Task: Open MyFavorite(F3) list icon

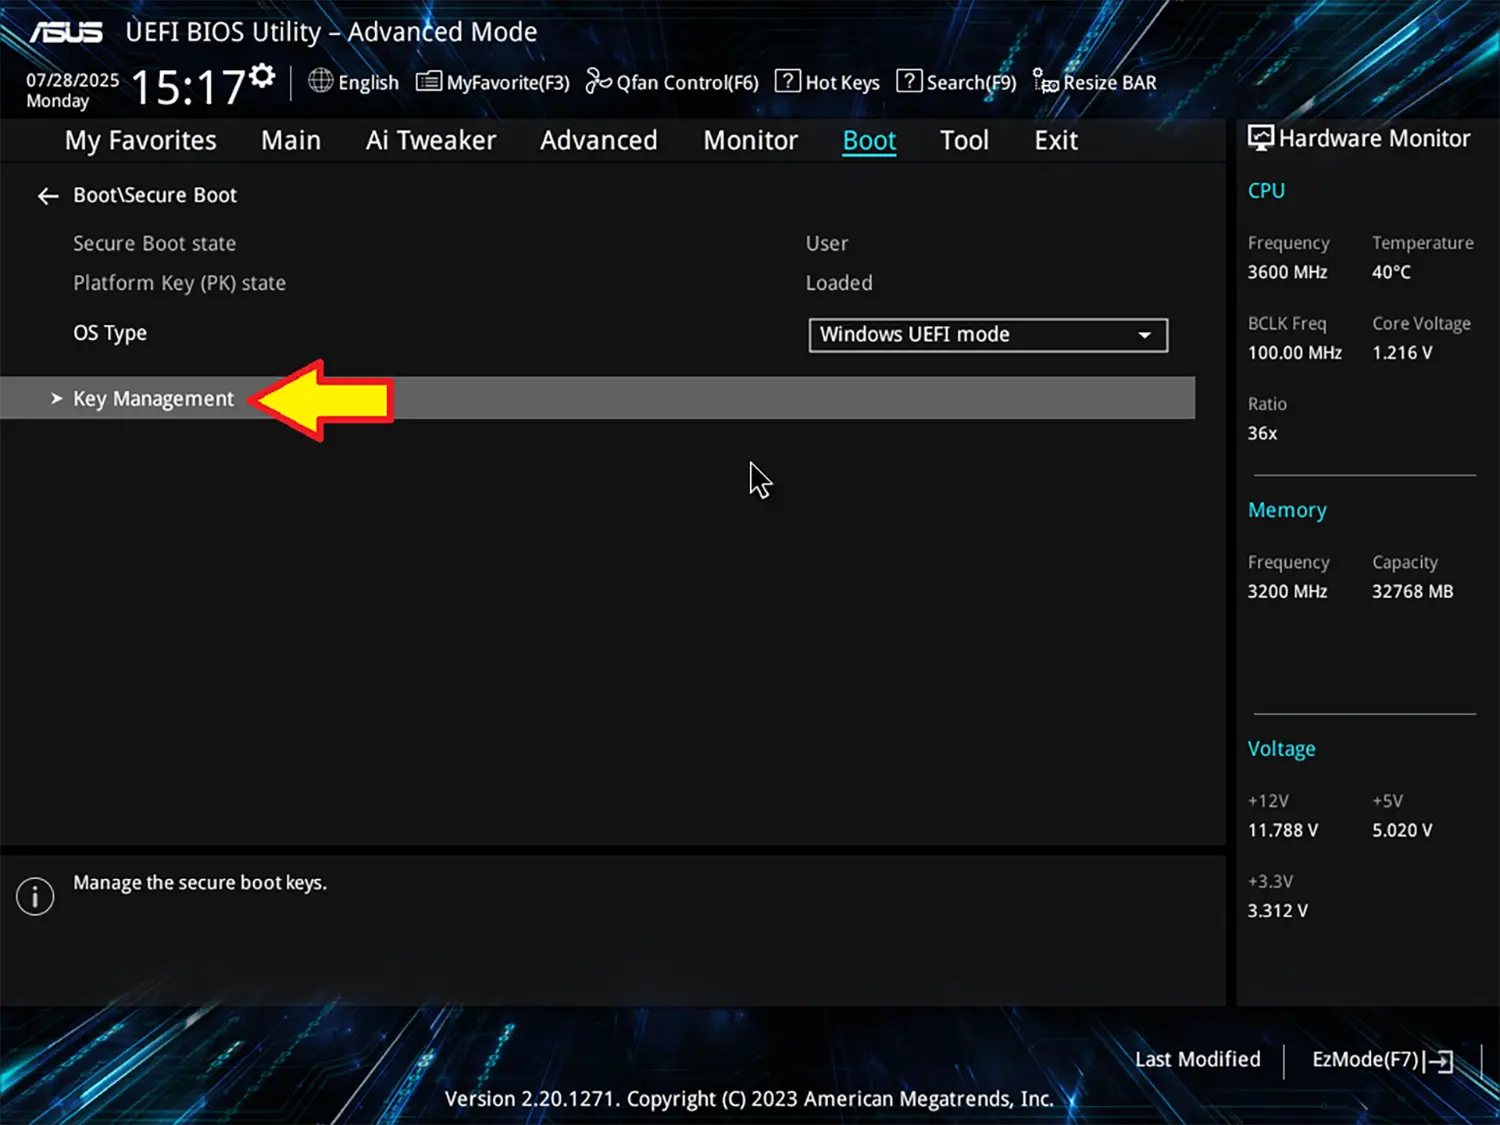Action: (x=429, y=81)
